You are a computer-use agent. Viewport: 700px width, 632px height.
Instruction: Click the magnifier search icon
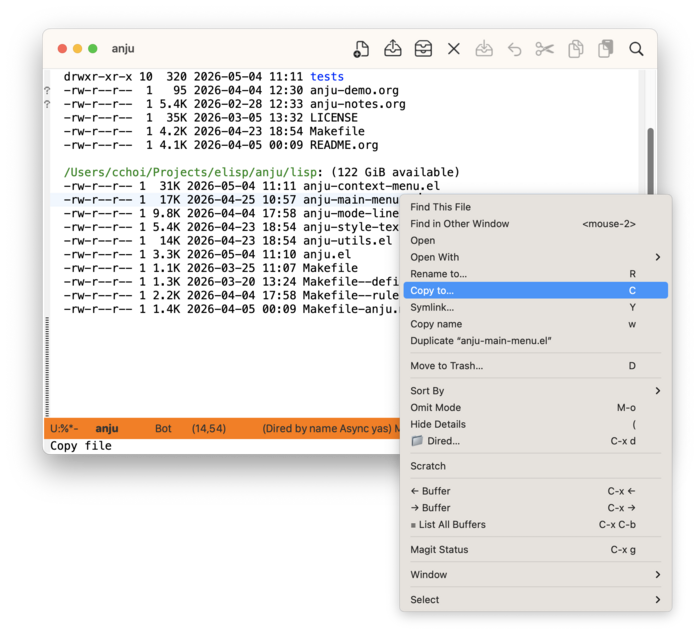coord(636,49)
